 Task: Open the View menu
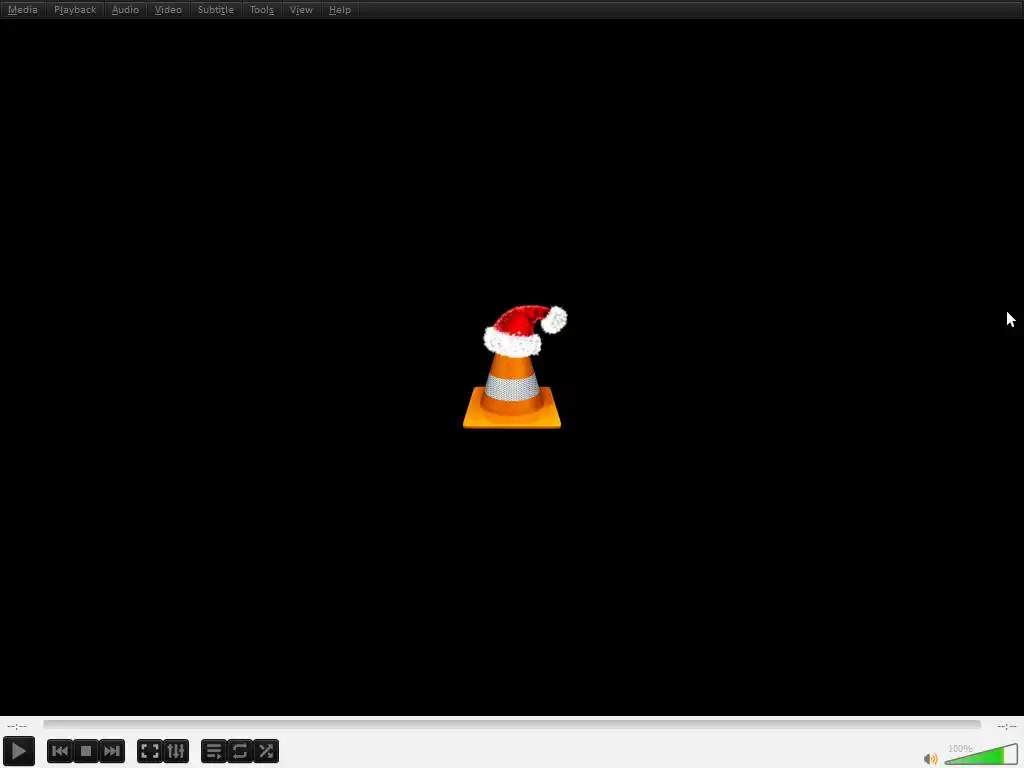coord(301,10)
